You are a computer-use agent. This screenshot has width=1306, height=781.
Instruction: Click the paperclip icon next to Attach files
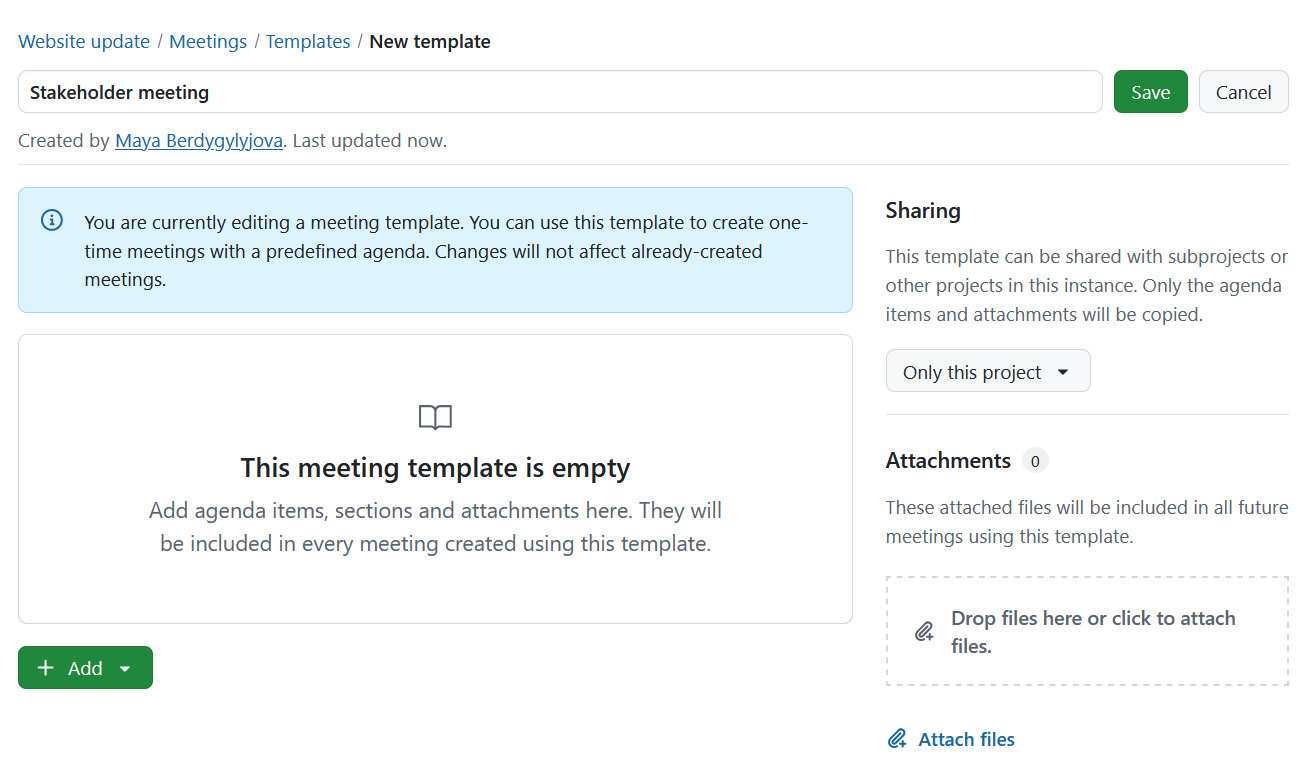coord(896,738)
